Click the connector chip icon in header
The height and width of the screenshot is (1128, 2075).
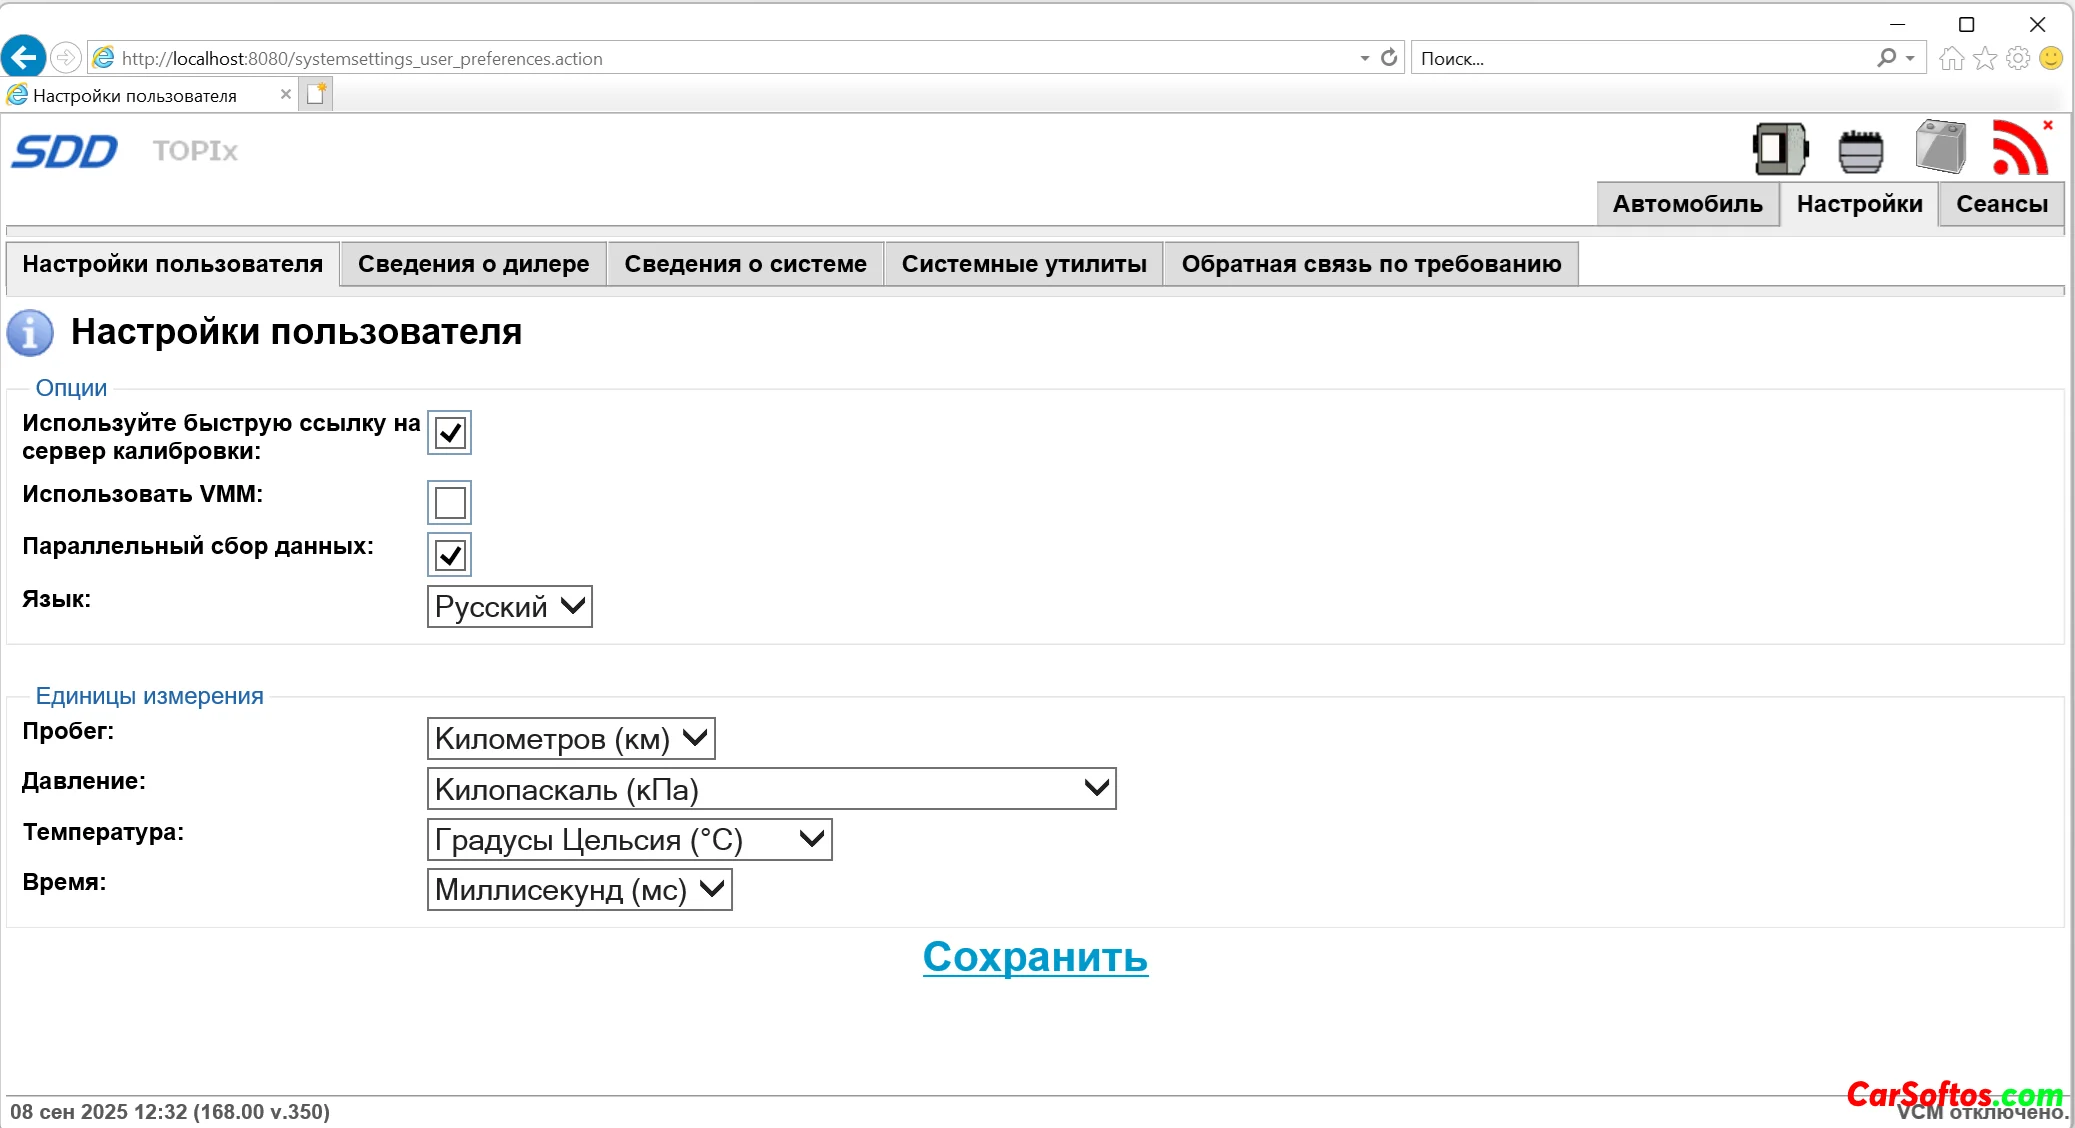coord(1860,151)
